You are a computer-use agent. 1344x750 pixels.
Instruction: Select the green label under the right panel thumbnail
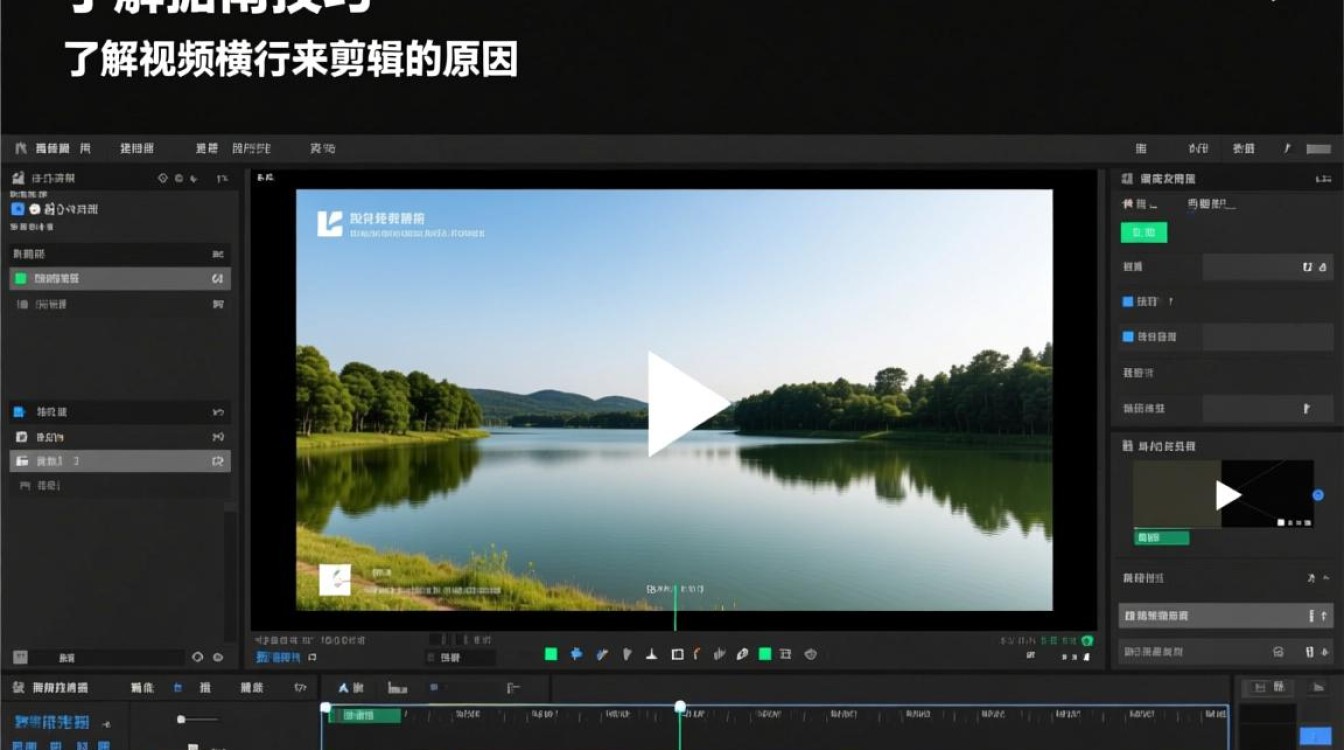click(1161, 538)
